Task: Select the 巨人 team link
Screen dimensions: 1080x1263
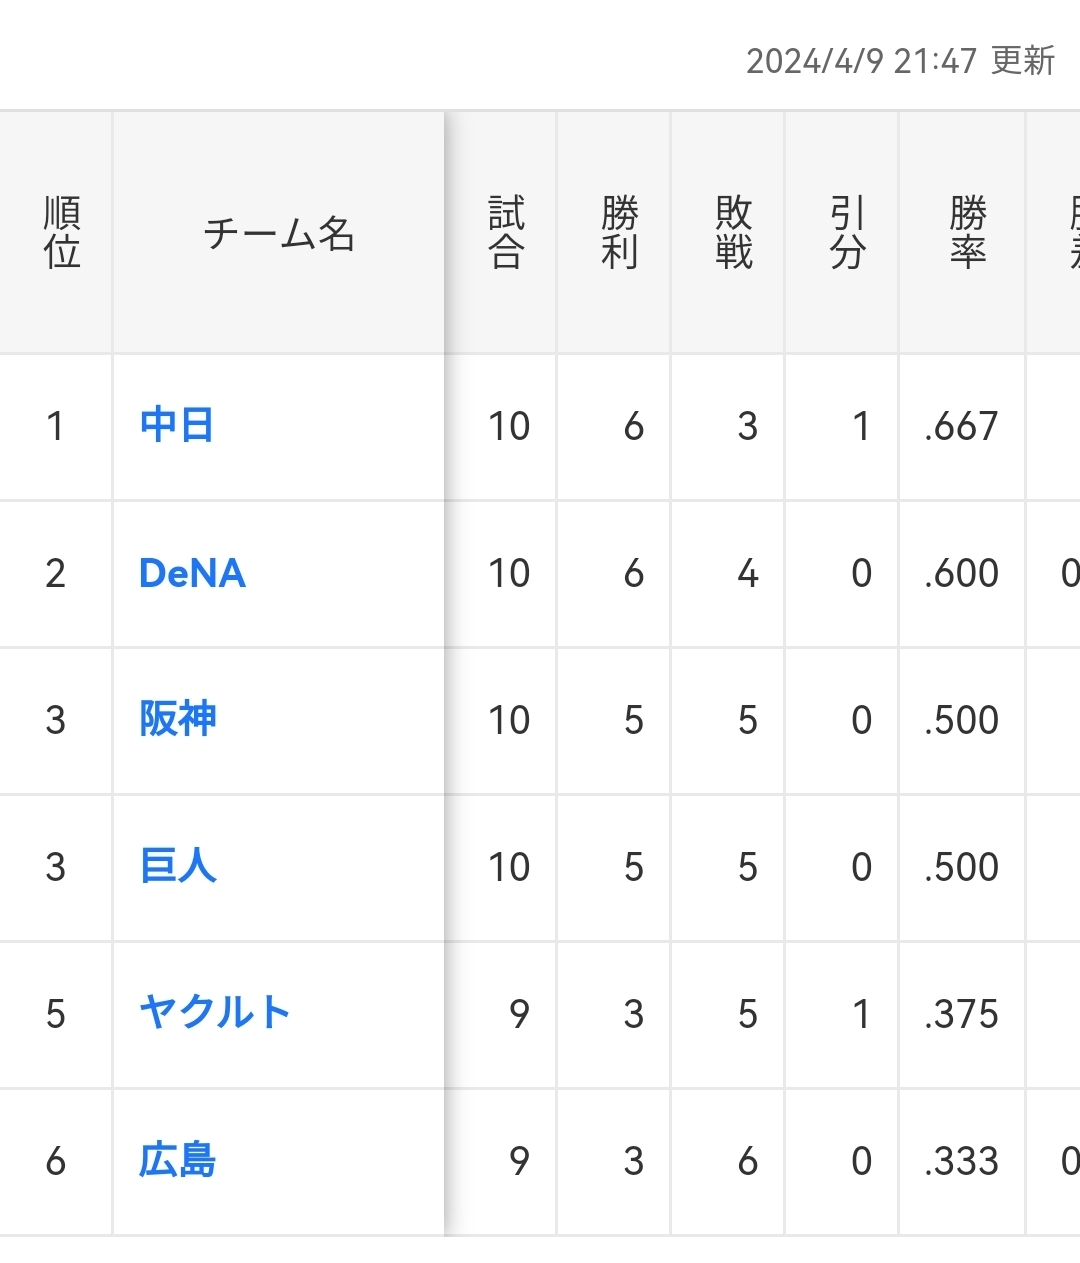Action: (178, 866)
